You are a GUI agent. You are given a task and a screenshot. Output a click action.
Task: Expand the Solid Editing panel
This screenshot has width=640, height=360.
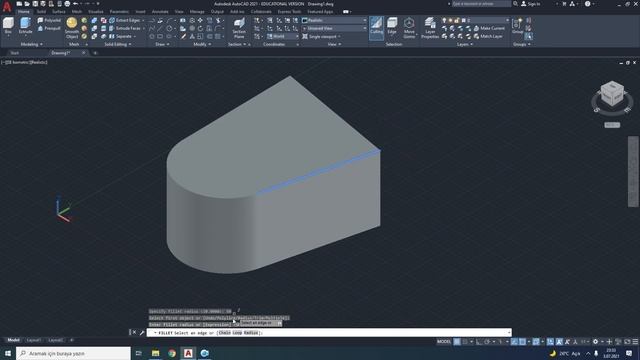click(x=118, y=44)
